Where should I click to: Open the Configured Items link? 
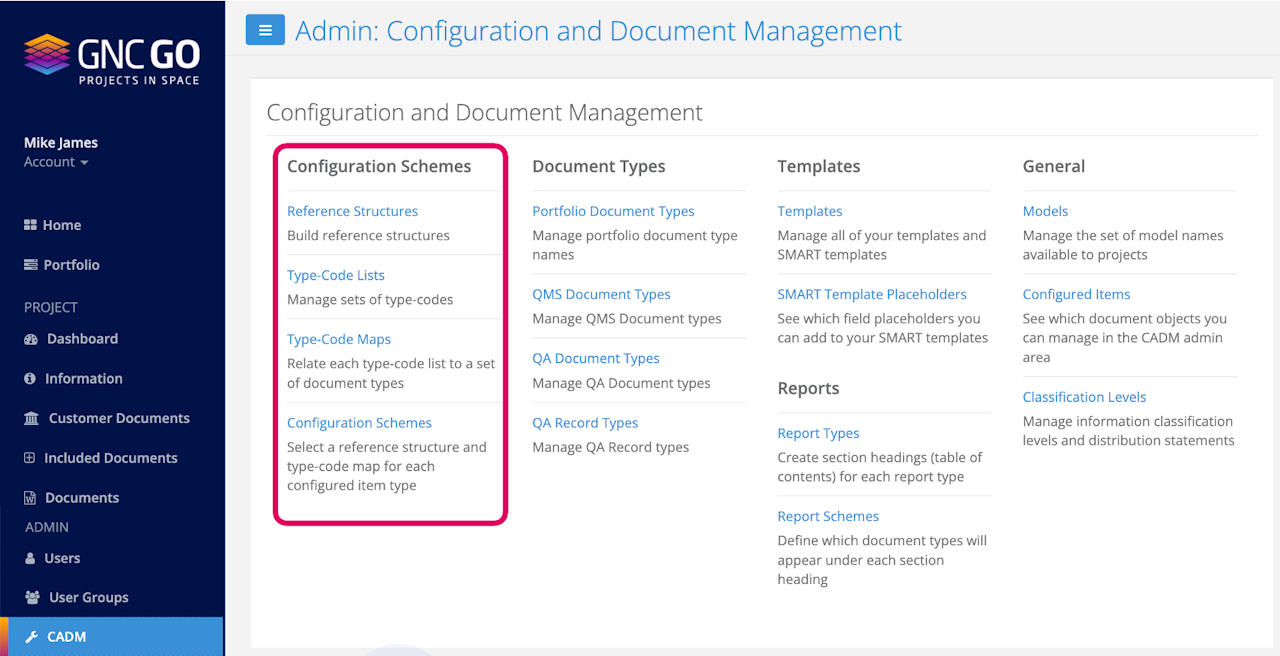[1076, 294]
